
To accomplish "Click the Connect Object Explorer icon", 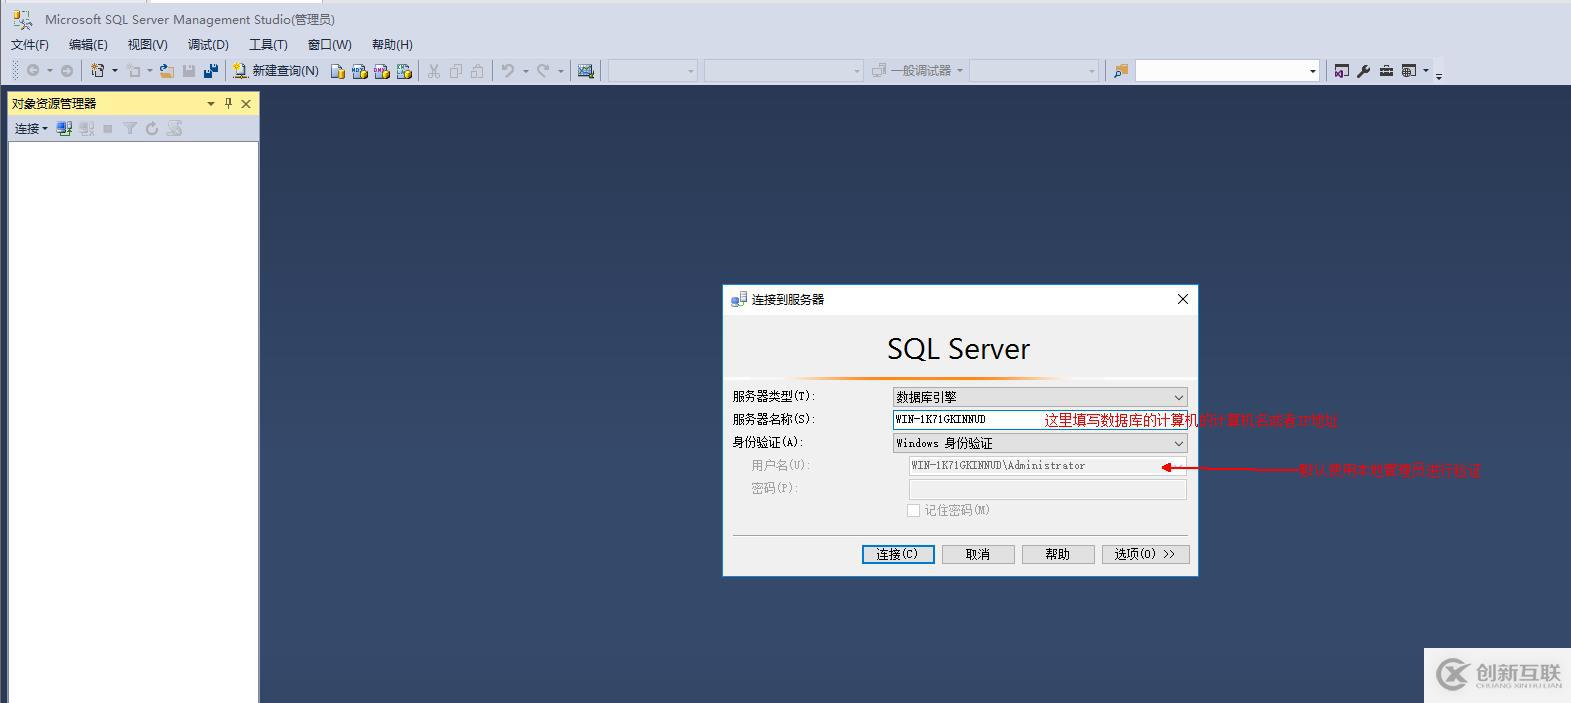I will pos(64,128).
